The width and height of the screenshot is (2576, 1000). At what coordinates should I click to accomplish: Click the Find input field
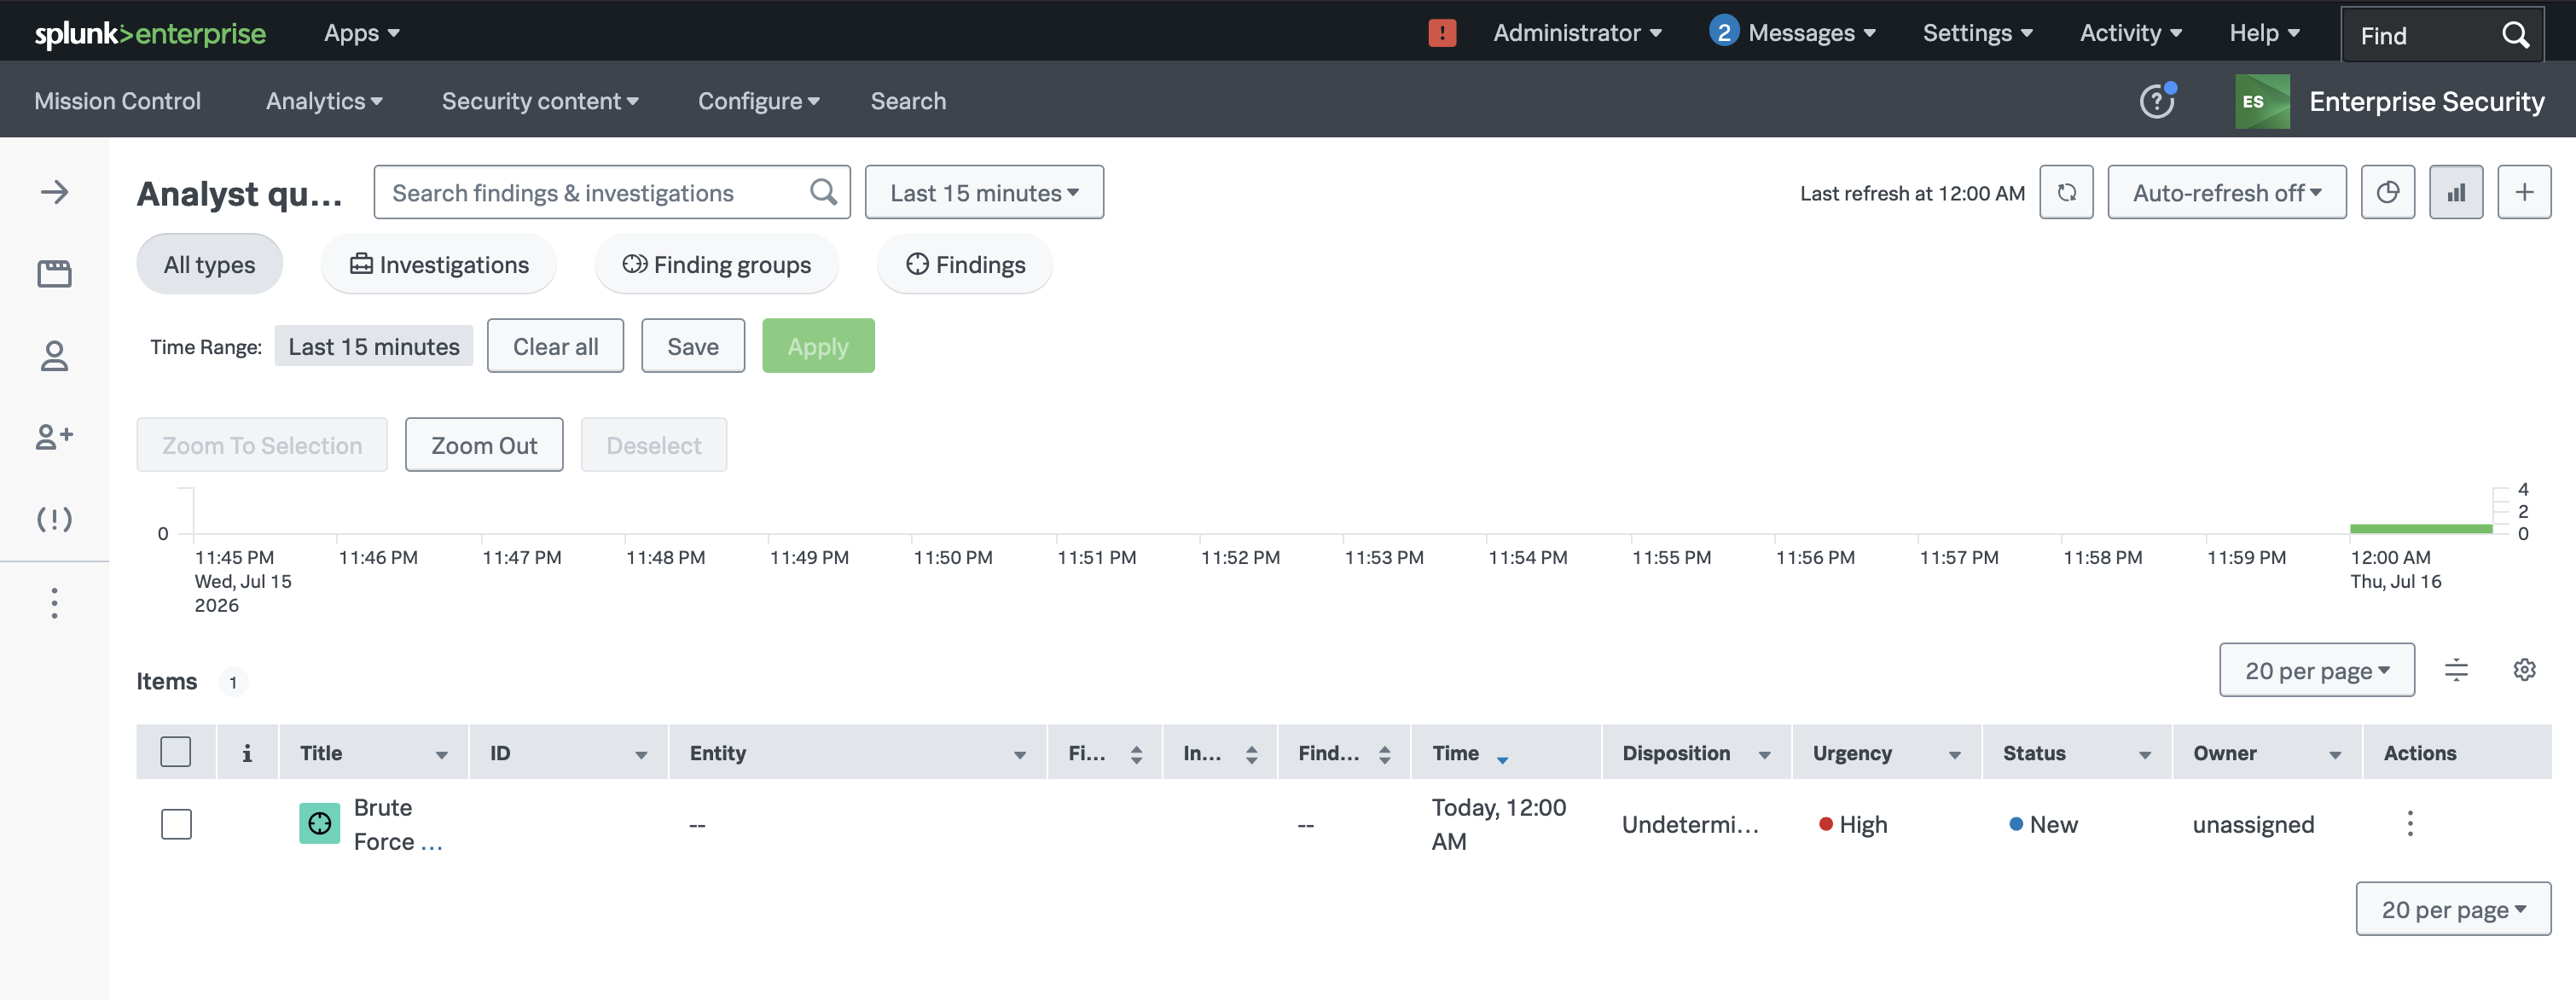pyautogui.click(x=2442, y=35)
